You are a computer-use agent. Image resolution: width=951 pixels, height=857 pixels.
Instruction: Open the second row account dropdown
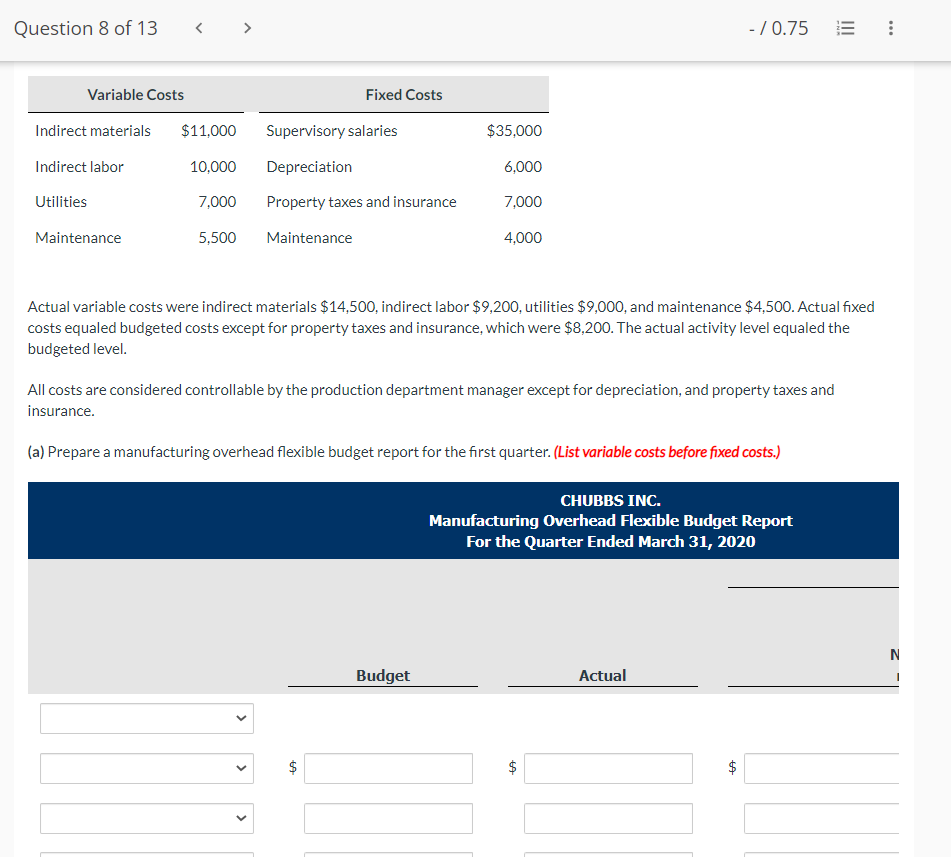tap(147, 768)
